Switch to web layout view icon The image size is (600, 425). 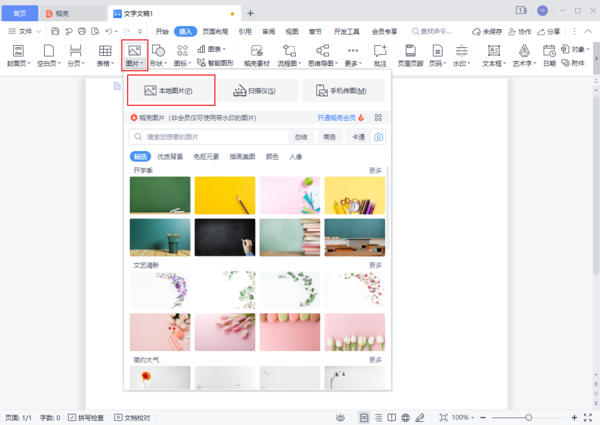[406, 418]
